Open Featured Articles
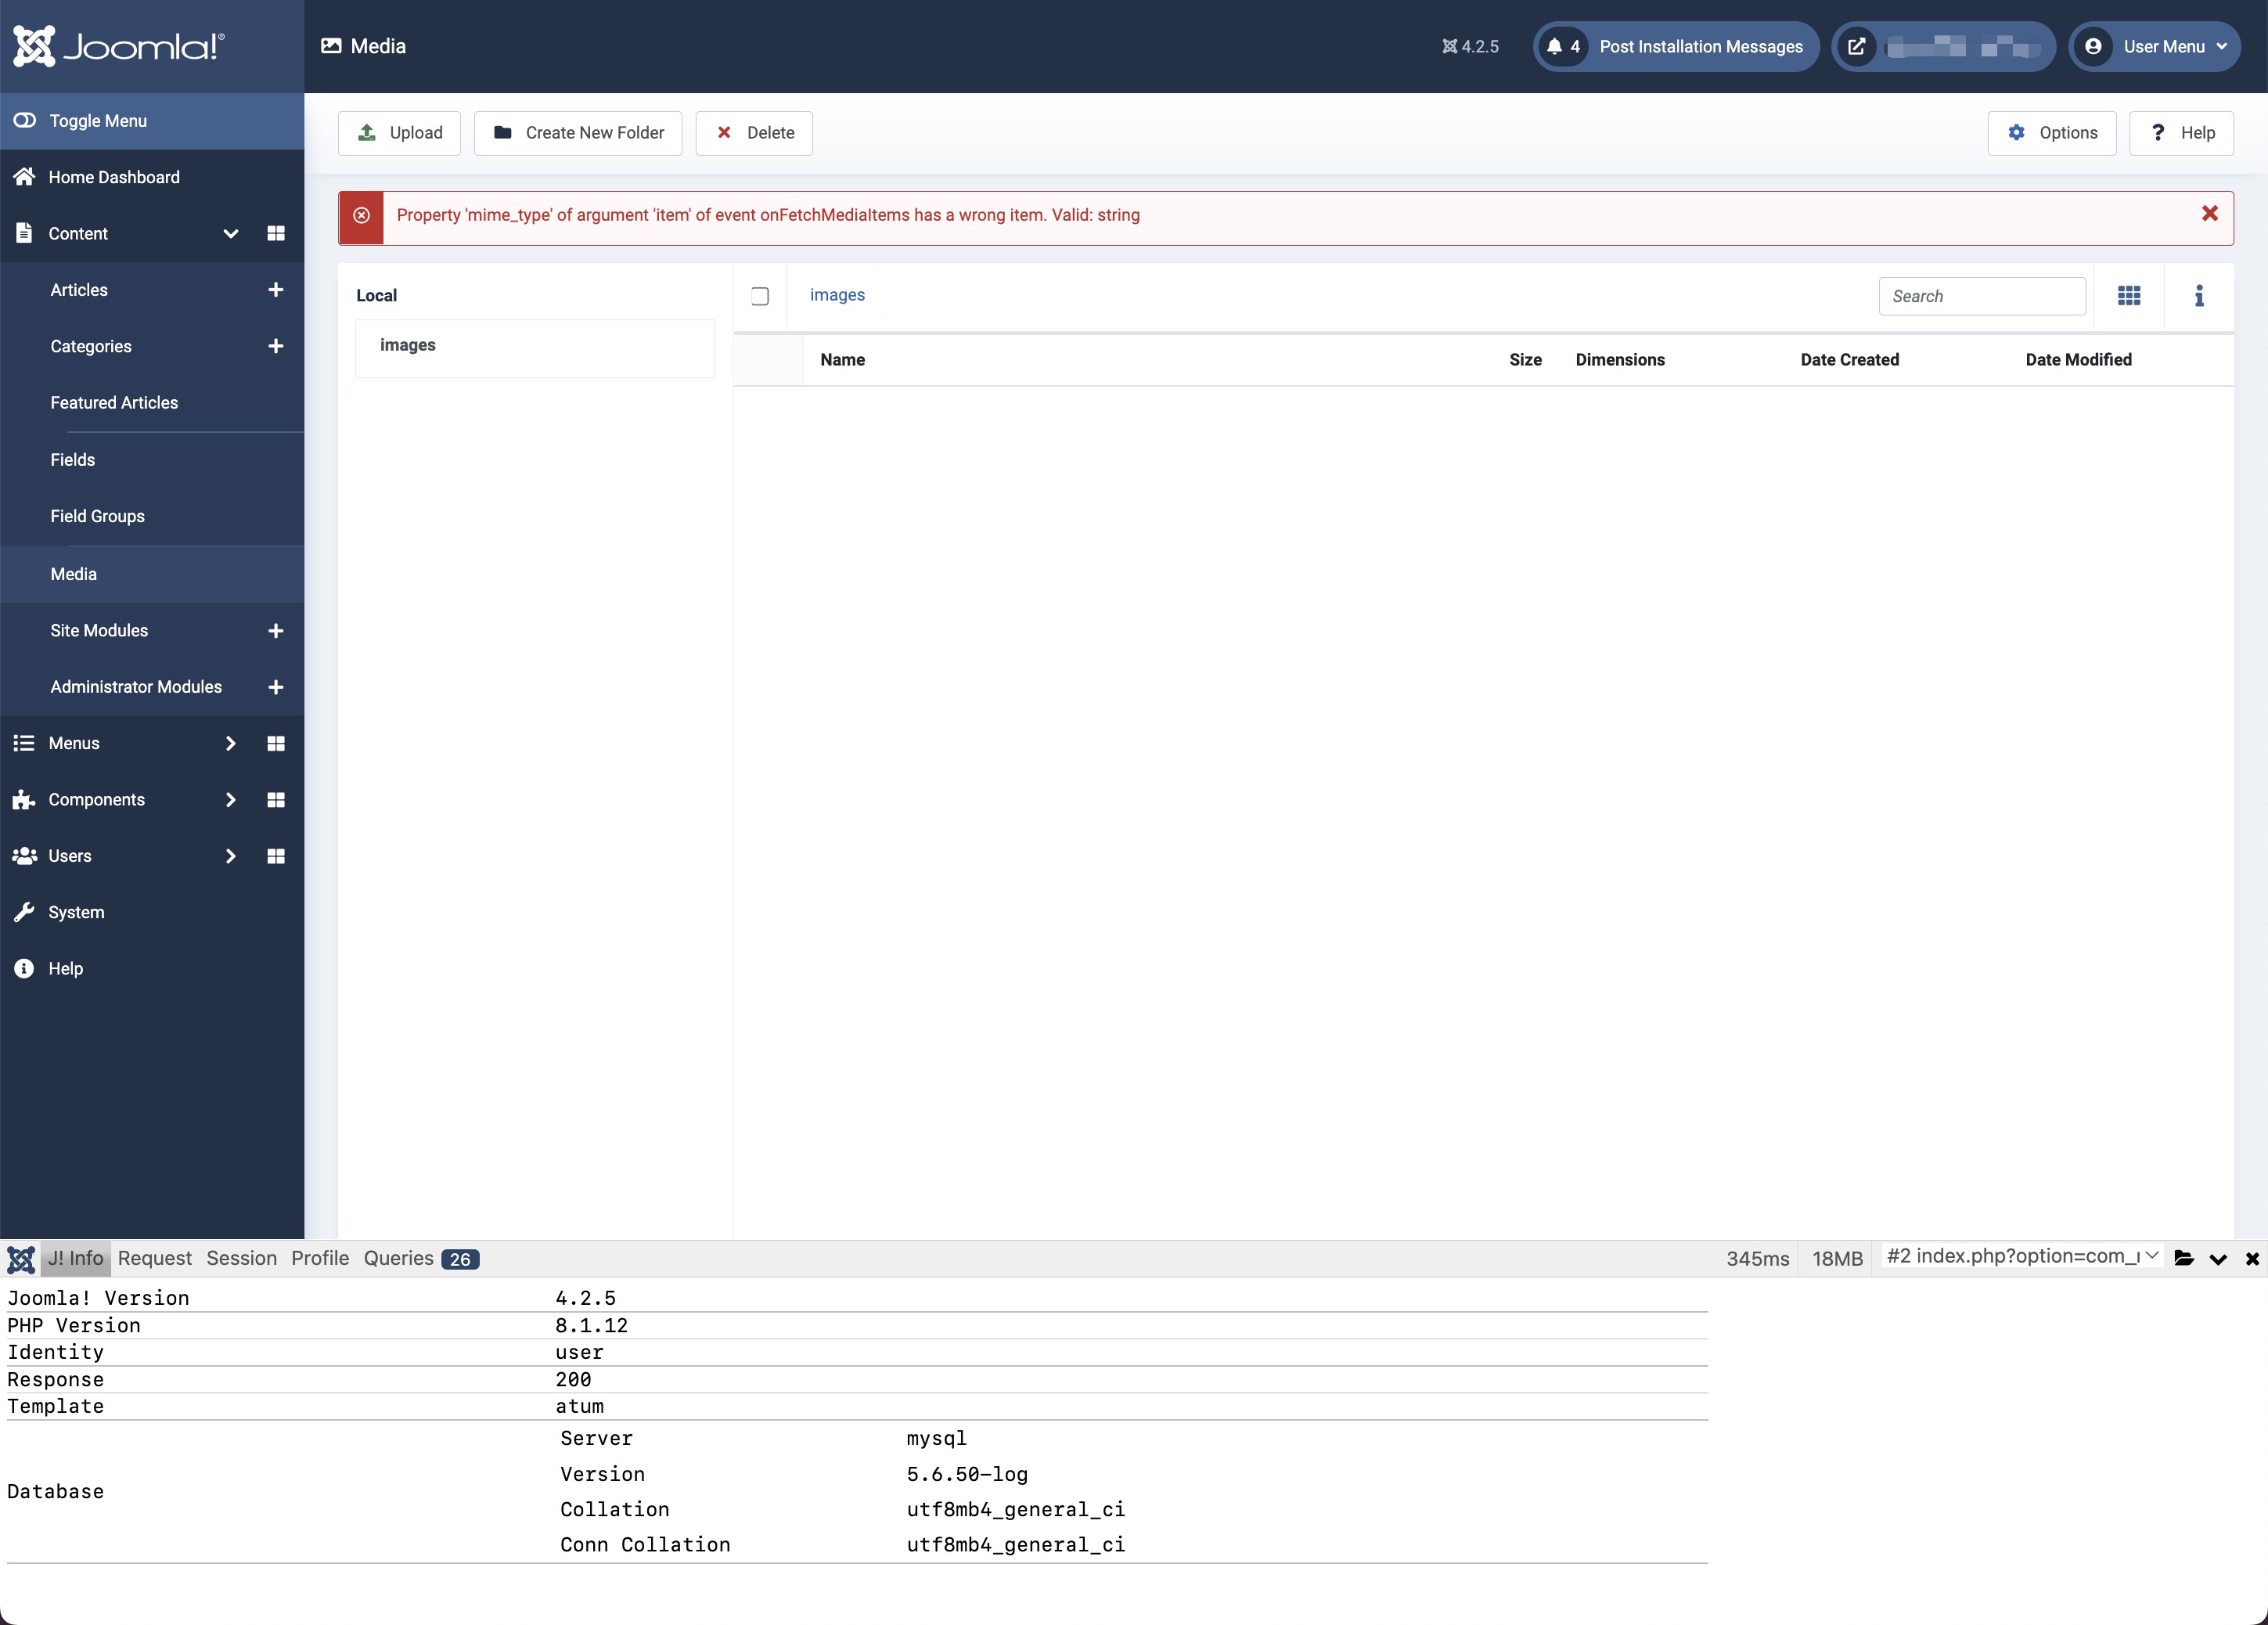 (x=114, y=402)
